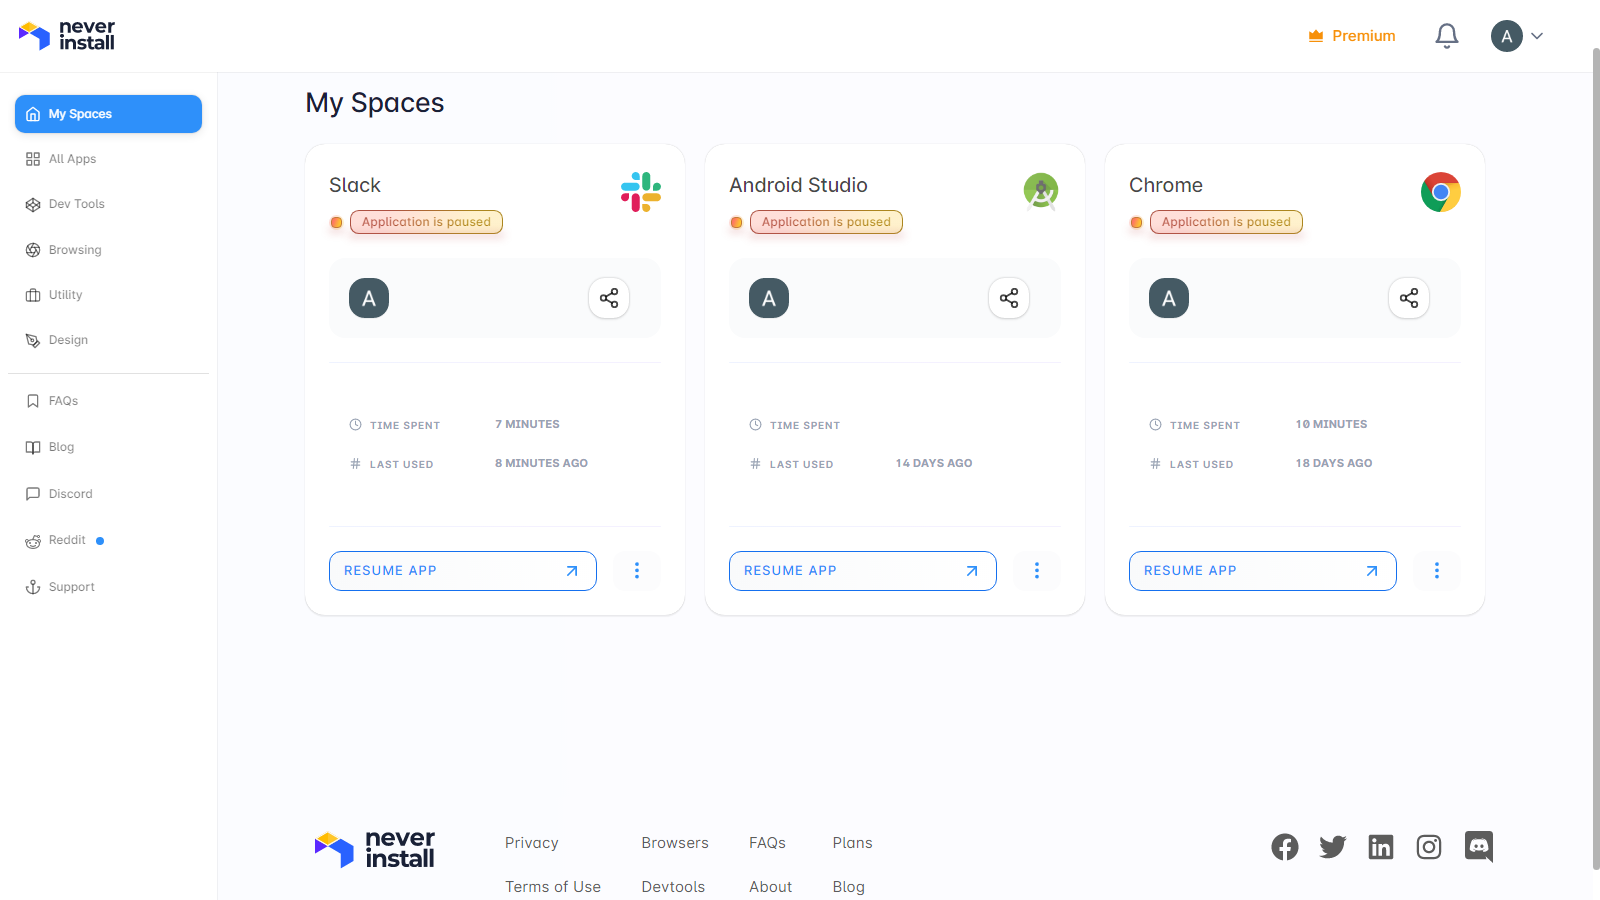Open Terms of Use footer link
1600x900 pixels.
tap(553, 887)
